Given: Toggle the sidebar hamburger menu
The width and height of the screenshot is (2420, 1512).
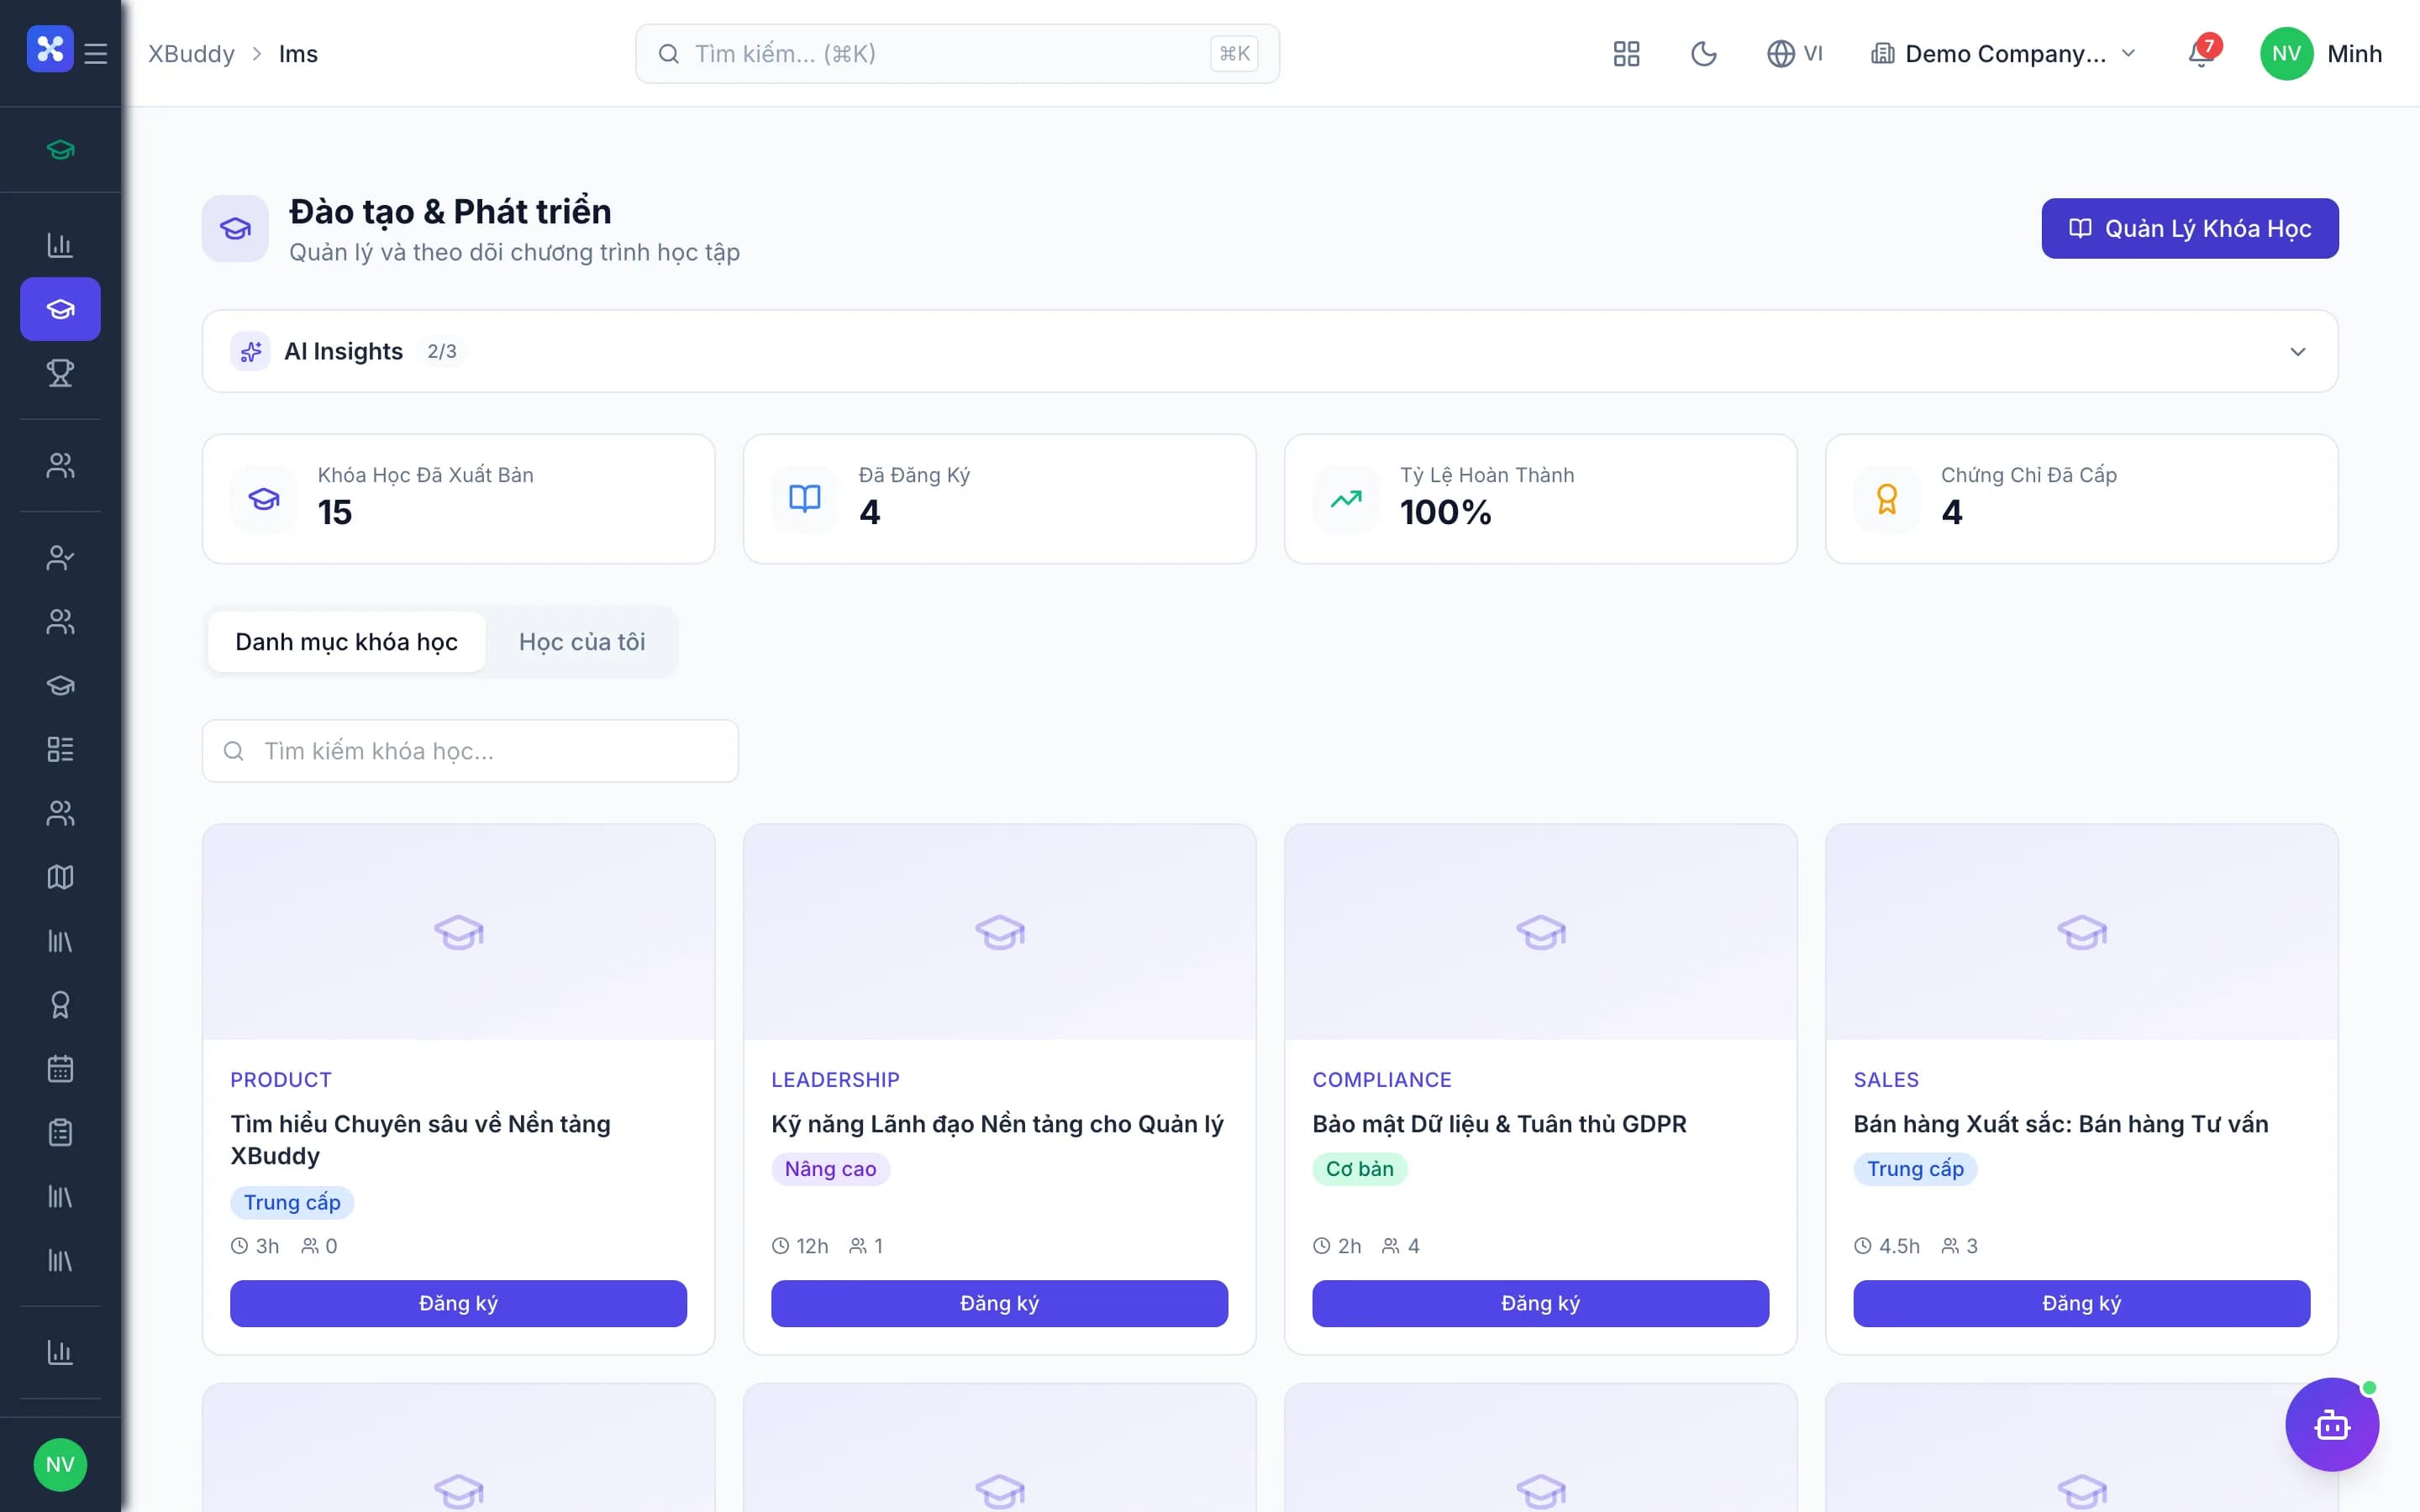Looking at the screenshot, I should (x=96, y=53).
